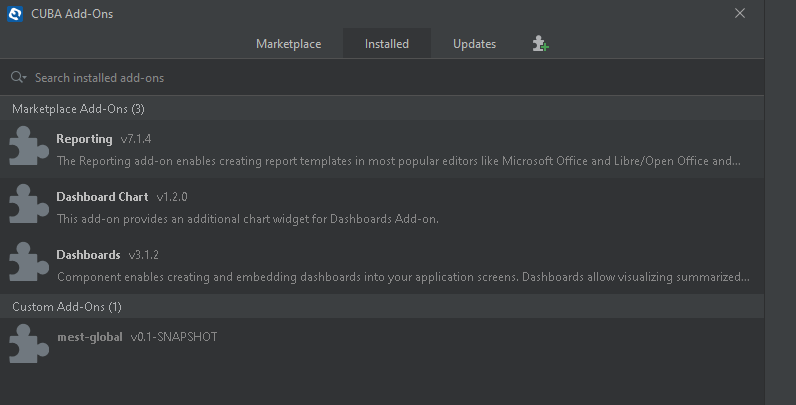Click the Reporting add-on description text

tap(399, 161)
